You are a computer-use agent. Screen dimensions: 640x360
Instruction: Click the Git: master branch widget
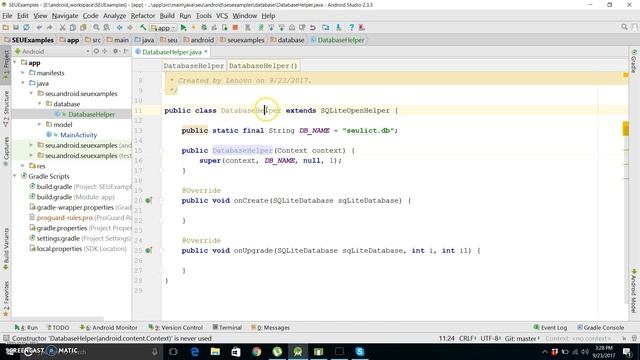(522, 338)
